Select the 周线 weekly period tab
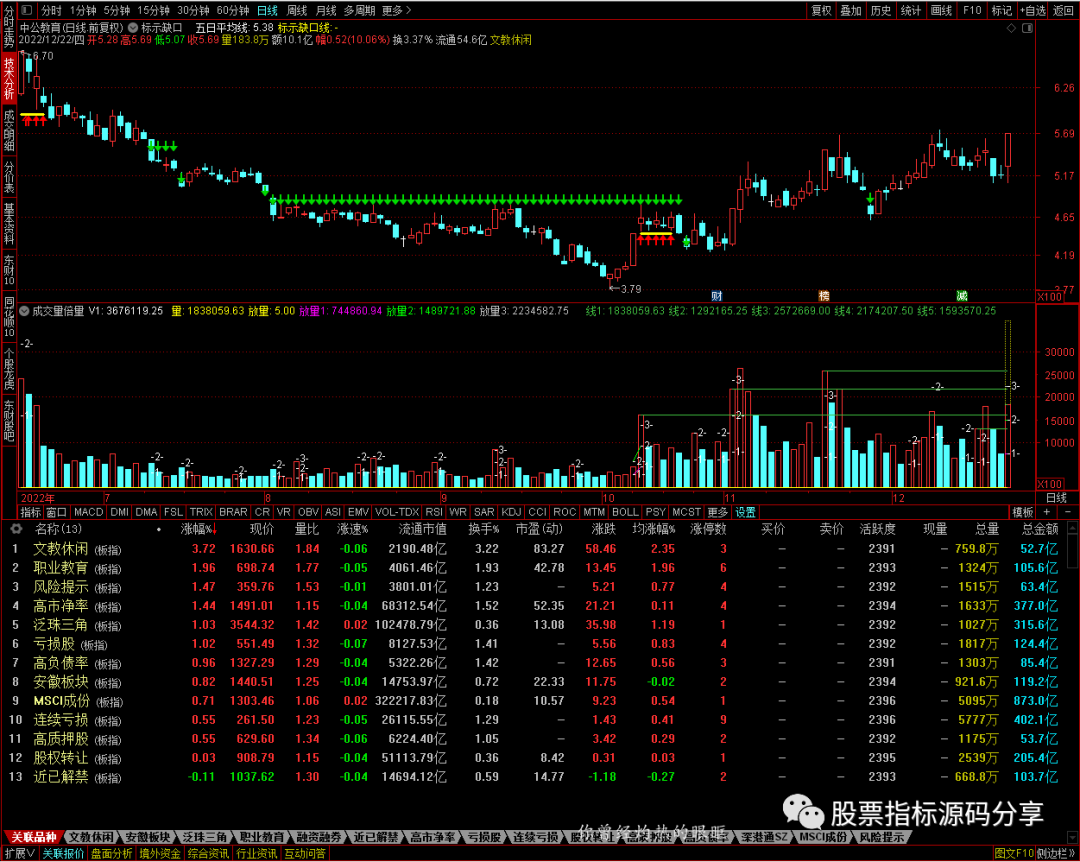Viewport: 1080px width, 862px height. 297,10
